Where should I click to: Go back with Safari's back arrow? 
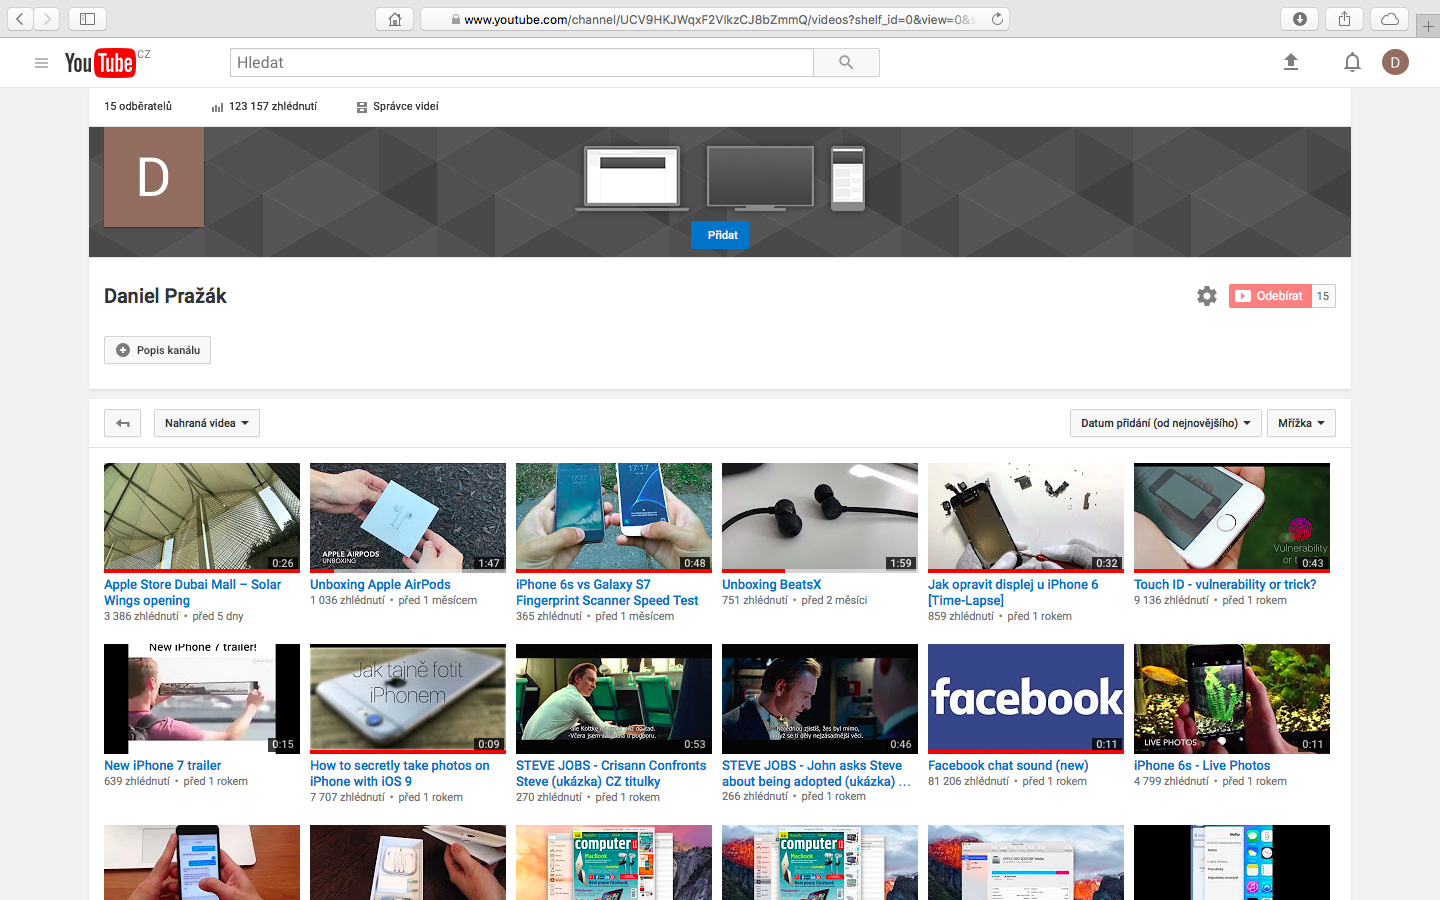[19, 19]
